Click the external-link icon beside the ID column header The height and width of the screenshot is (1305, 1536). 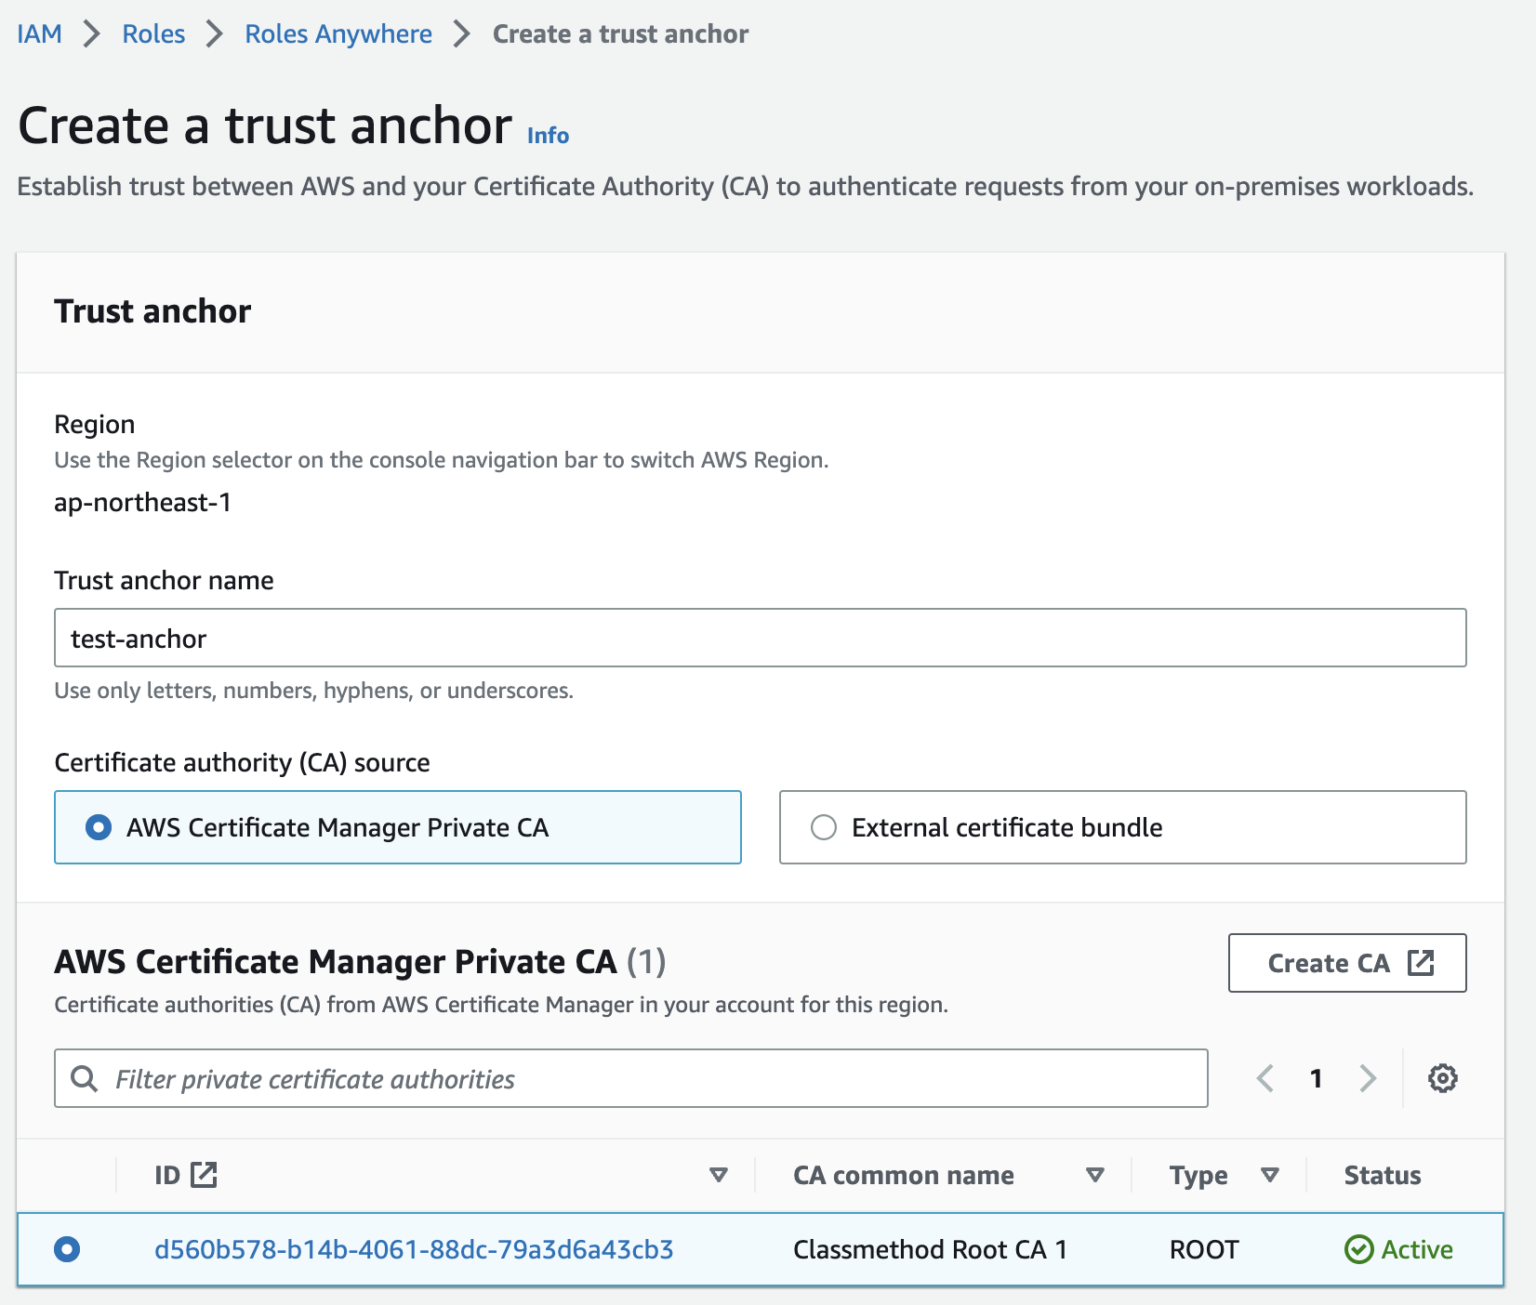coord(205,1174)
